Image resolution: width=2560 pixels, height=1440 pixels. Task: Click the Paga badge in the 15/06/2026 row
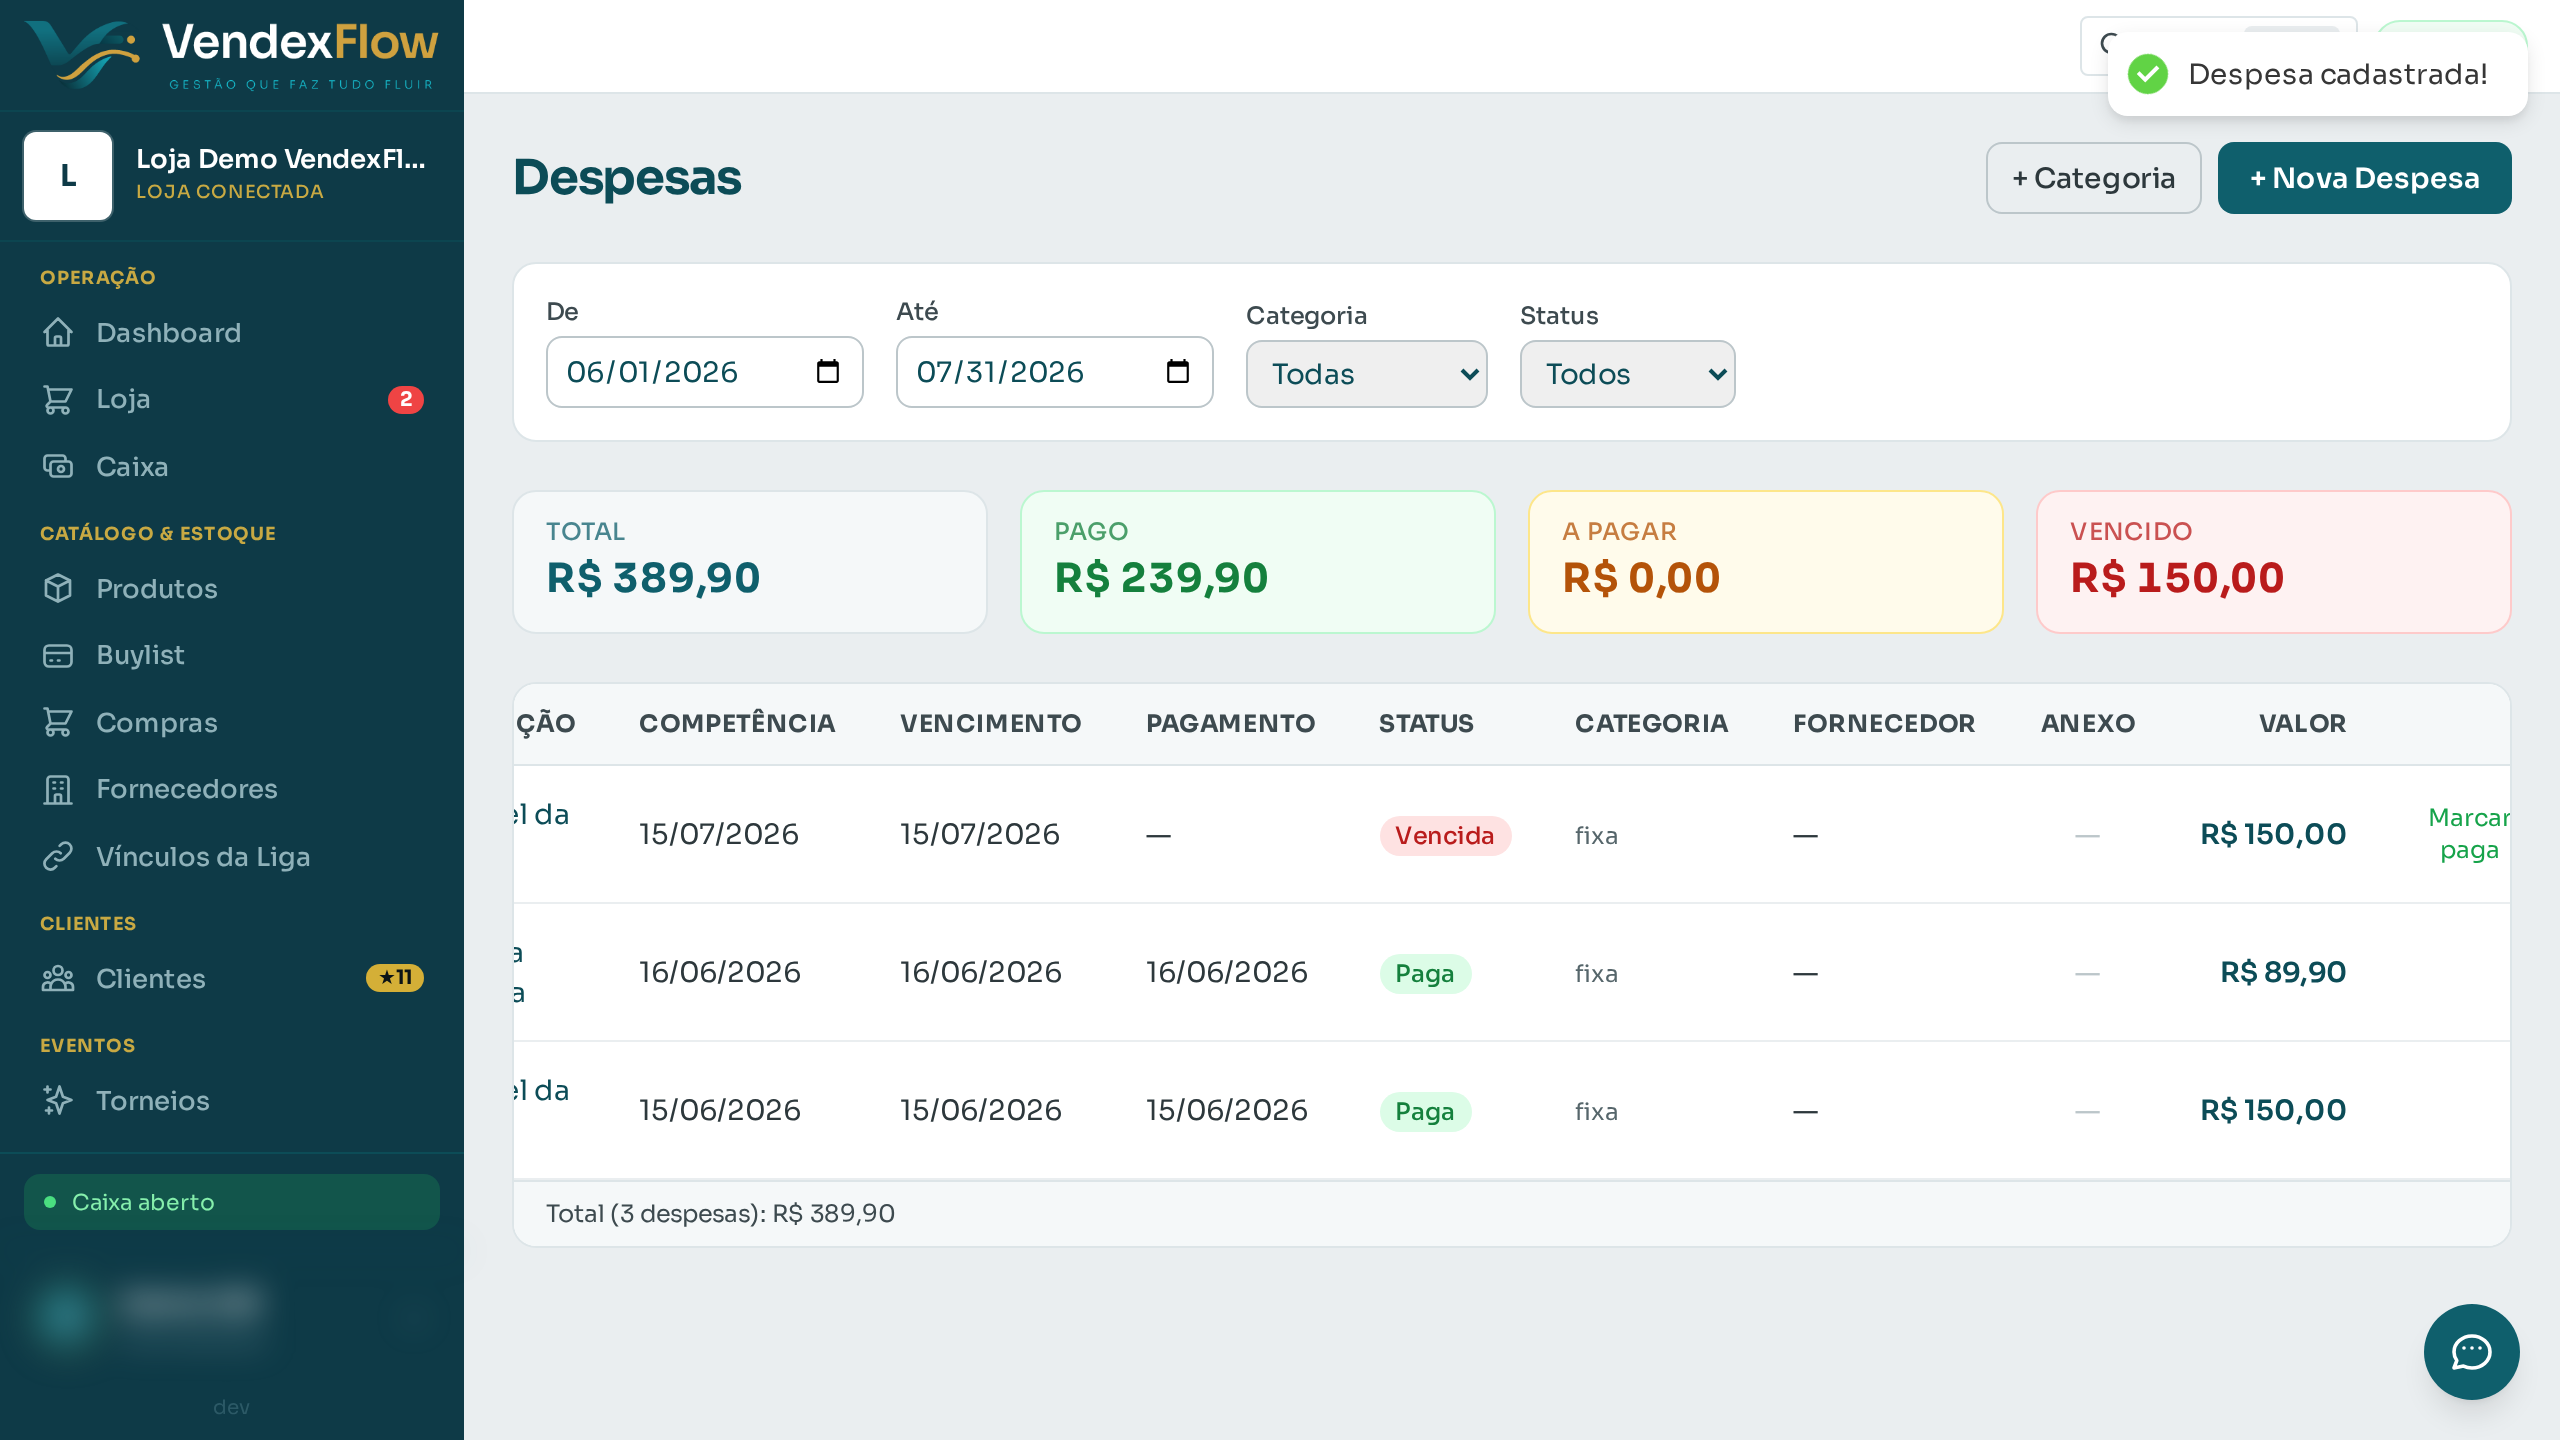(1425, 1112)
